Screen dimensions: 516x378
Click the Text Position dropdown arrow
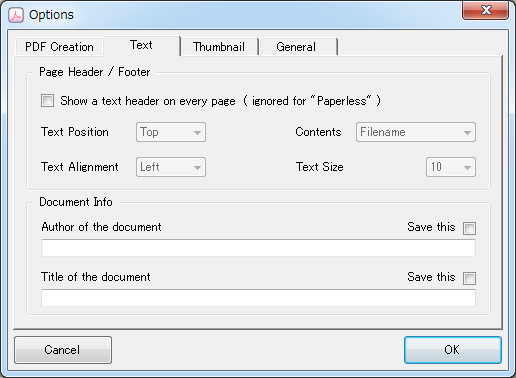pos(197,133)
